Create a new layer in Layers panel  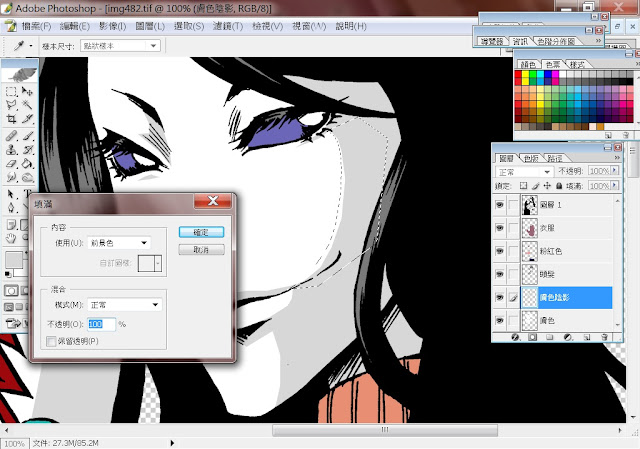587,338
